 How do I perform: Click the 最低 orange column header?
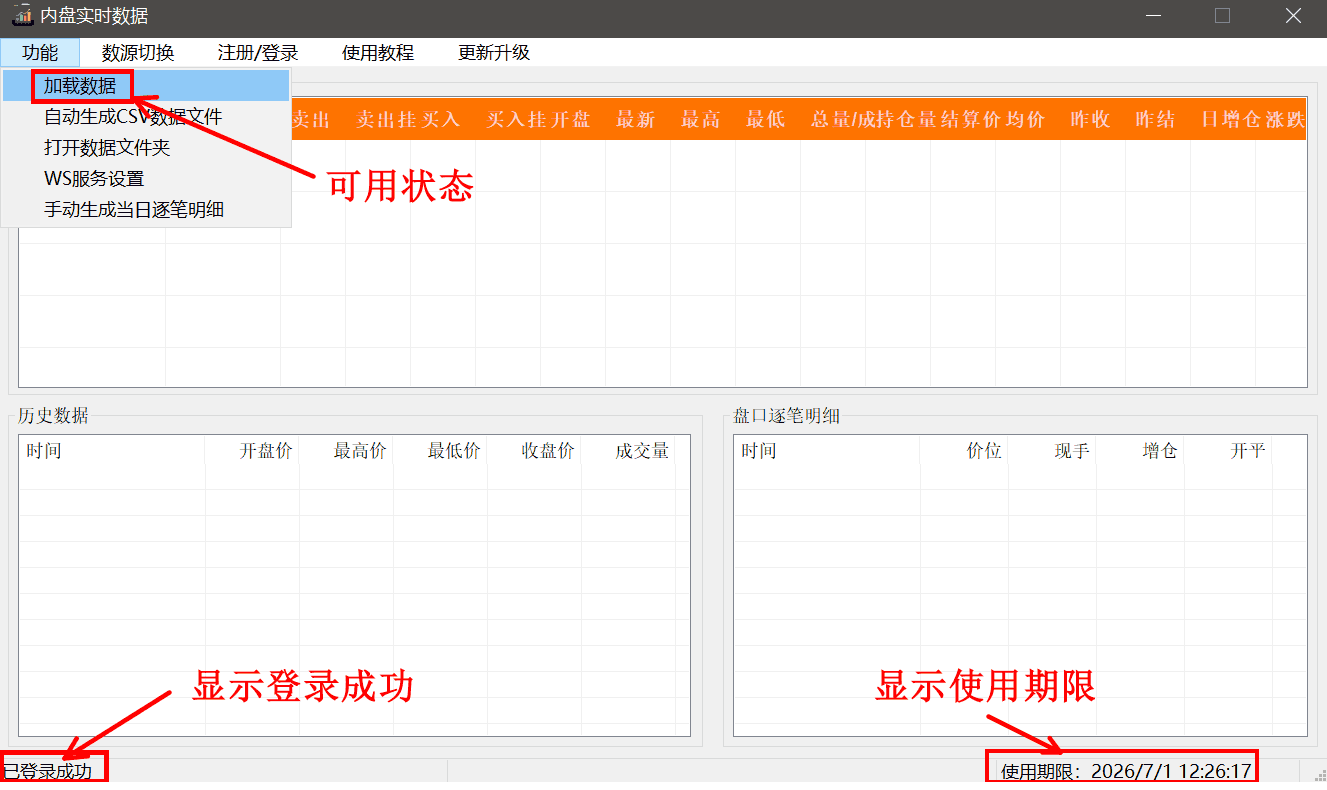click(765, 120)
